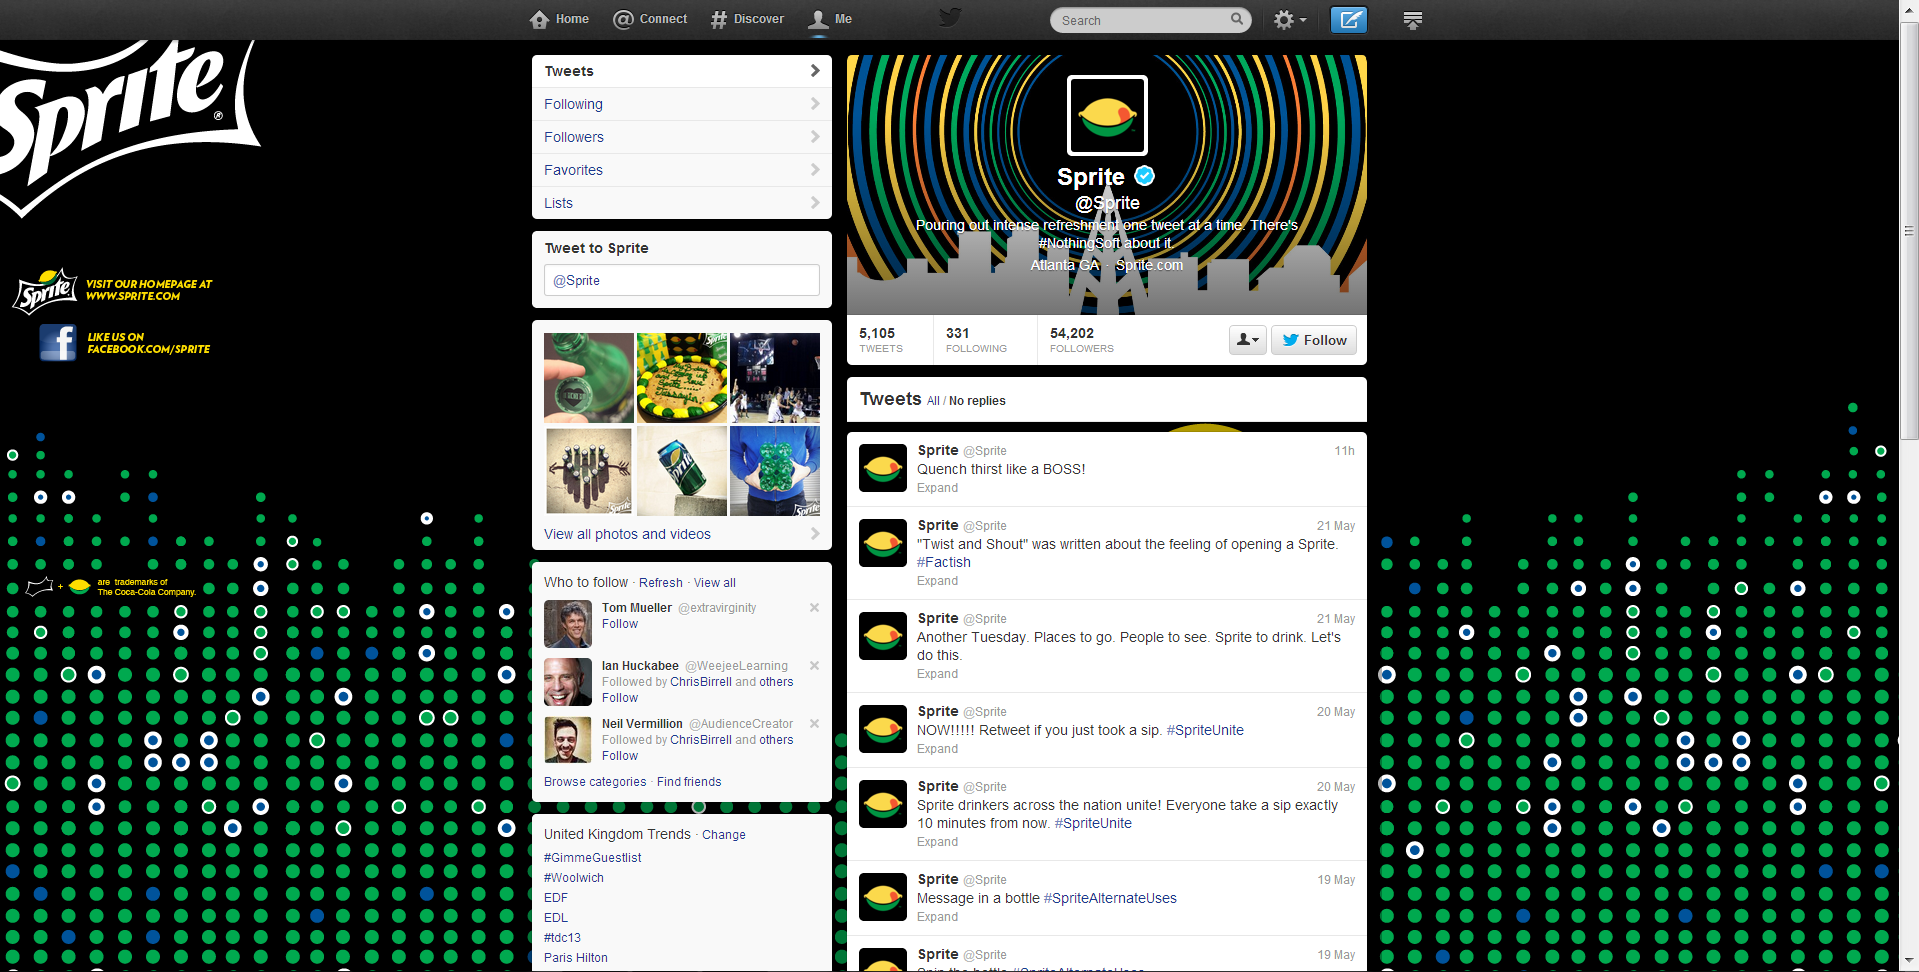Click the Follow button for Sprite
Screen dimensions: 1919x972
(x=1314, y=340)
